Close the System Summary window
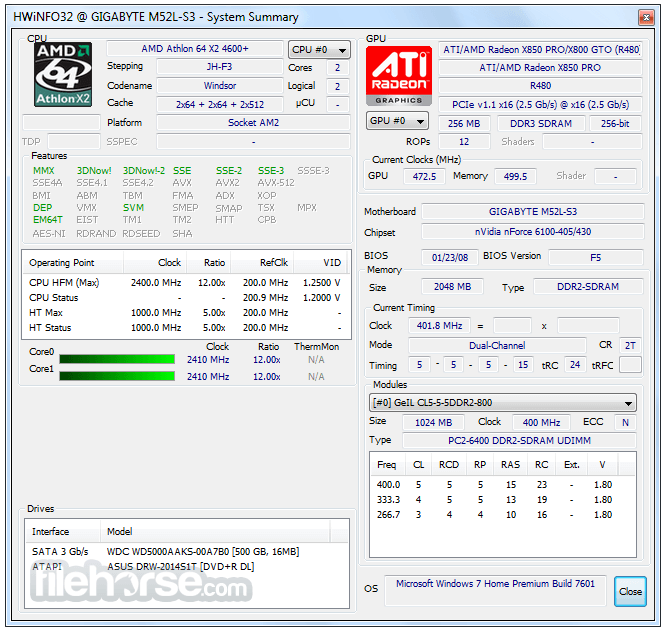The height and width of the screenshot is (632, 665). [x=646, y=17]
